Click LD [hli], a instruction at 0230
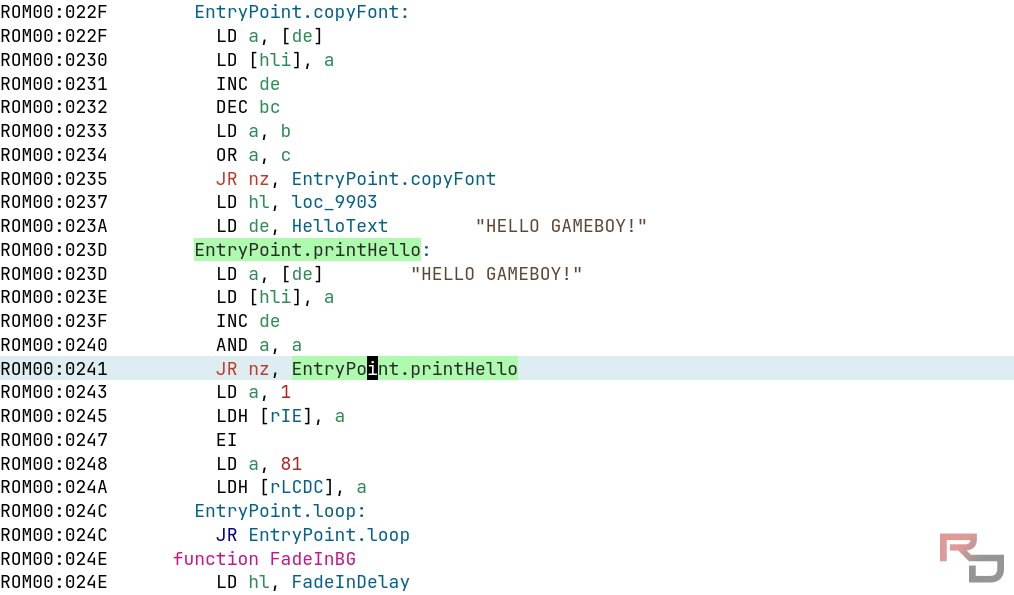This screenshot has height=595, width=1014. click(x=275, y=60)
